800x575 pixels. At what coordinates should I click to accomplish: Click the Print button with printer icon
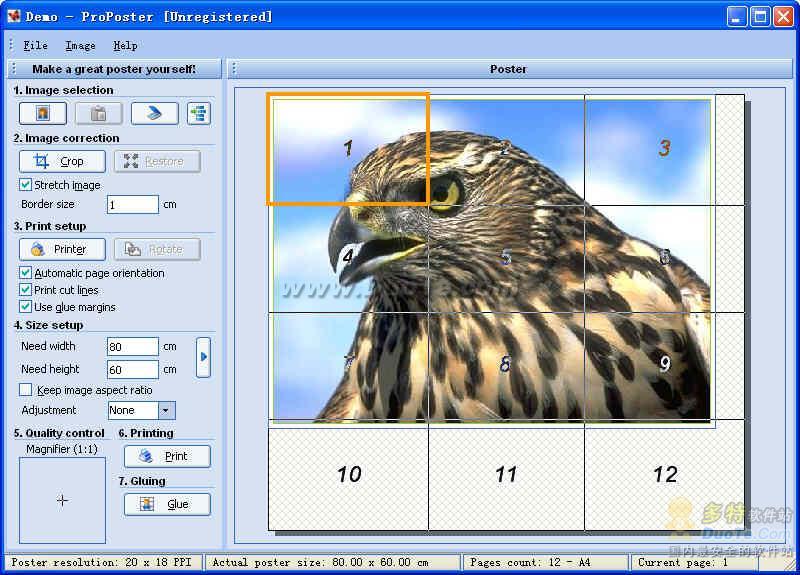(167, 456)
